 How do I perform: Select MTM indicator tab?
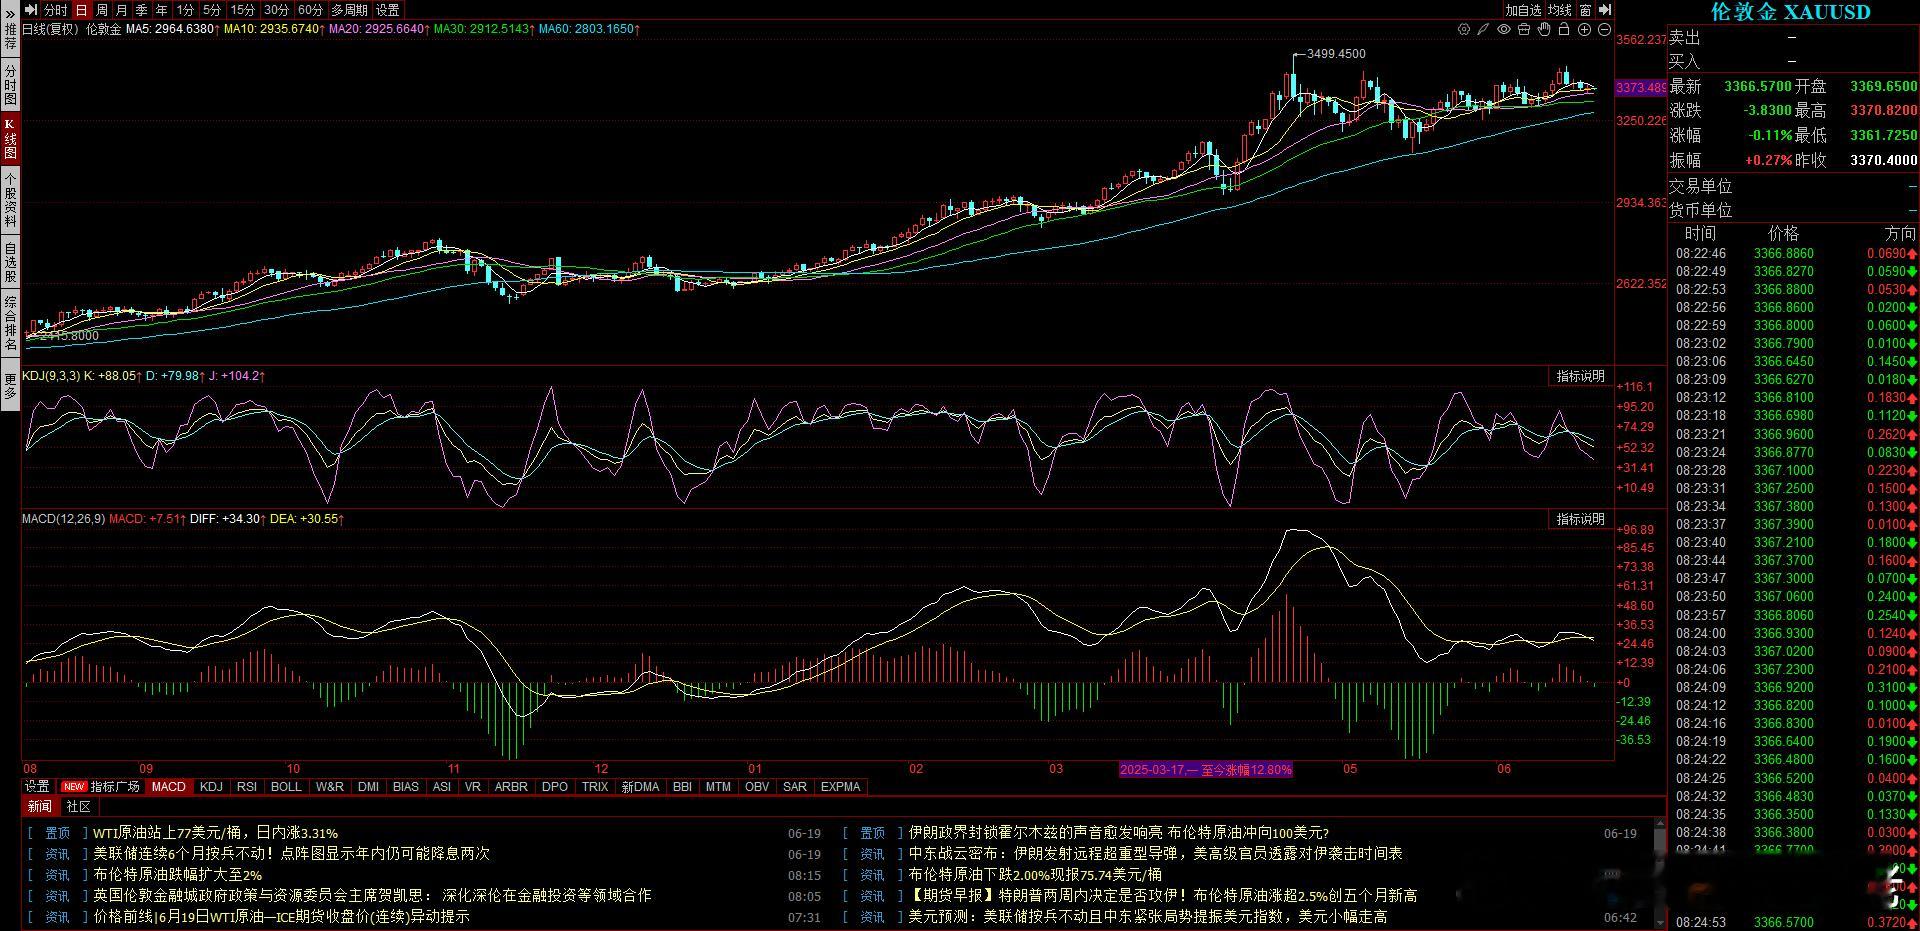(718, 786)
